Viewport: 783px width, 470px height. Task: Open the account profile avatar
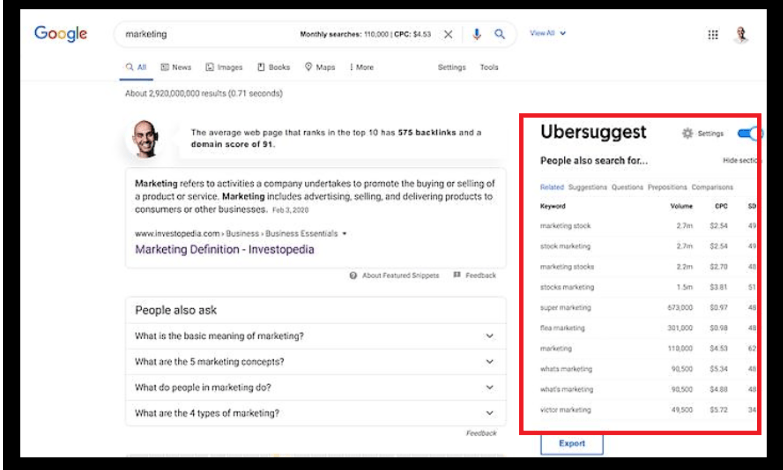[x=741, y=34]
